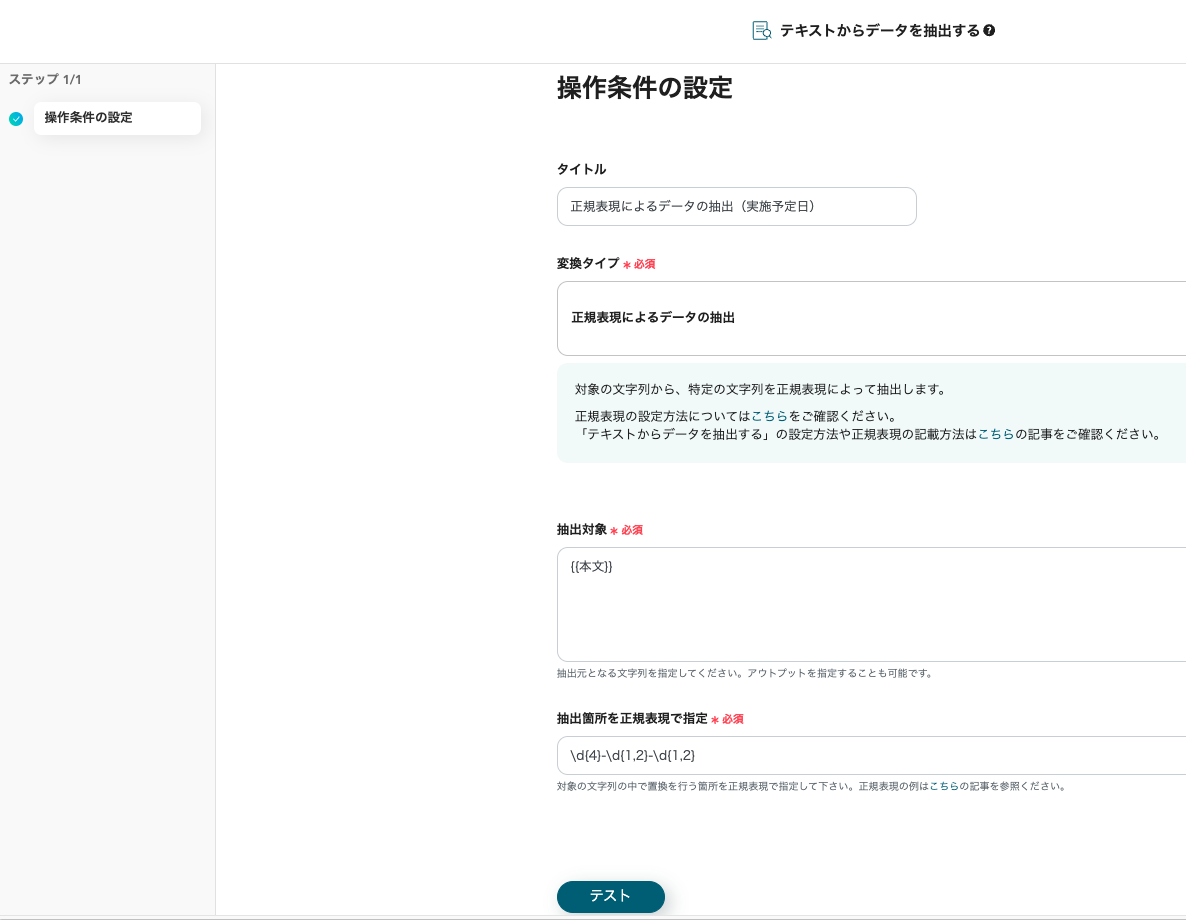1186x920 pixels.
Task: Click the 抽出対象 field label
Action: [581, 530]
